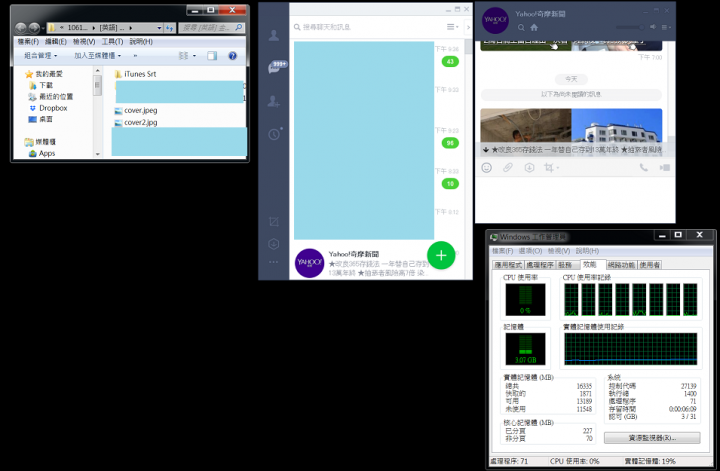Click green plus button in LINE chat list
This screenshot has width=720, height=471.
[441, 255]
